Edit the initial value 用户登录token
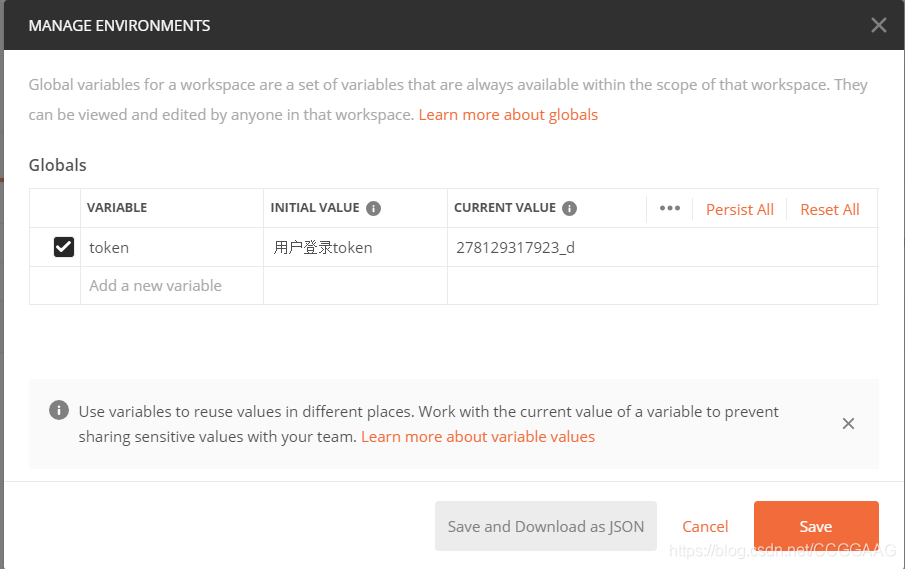 pyautogui.click(x=356, y=248)
